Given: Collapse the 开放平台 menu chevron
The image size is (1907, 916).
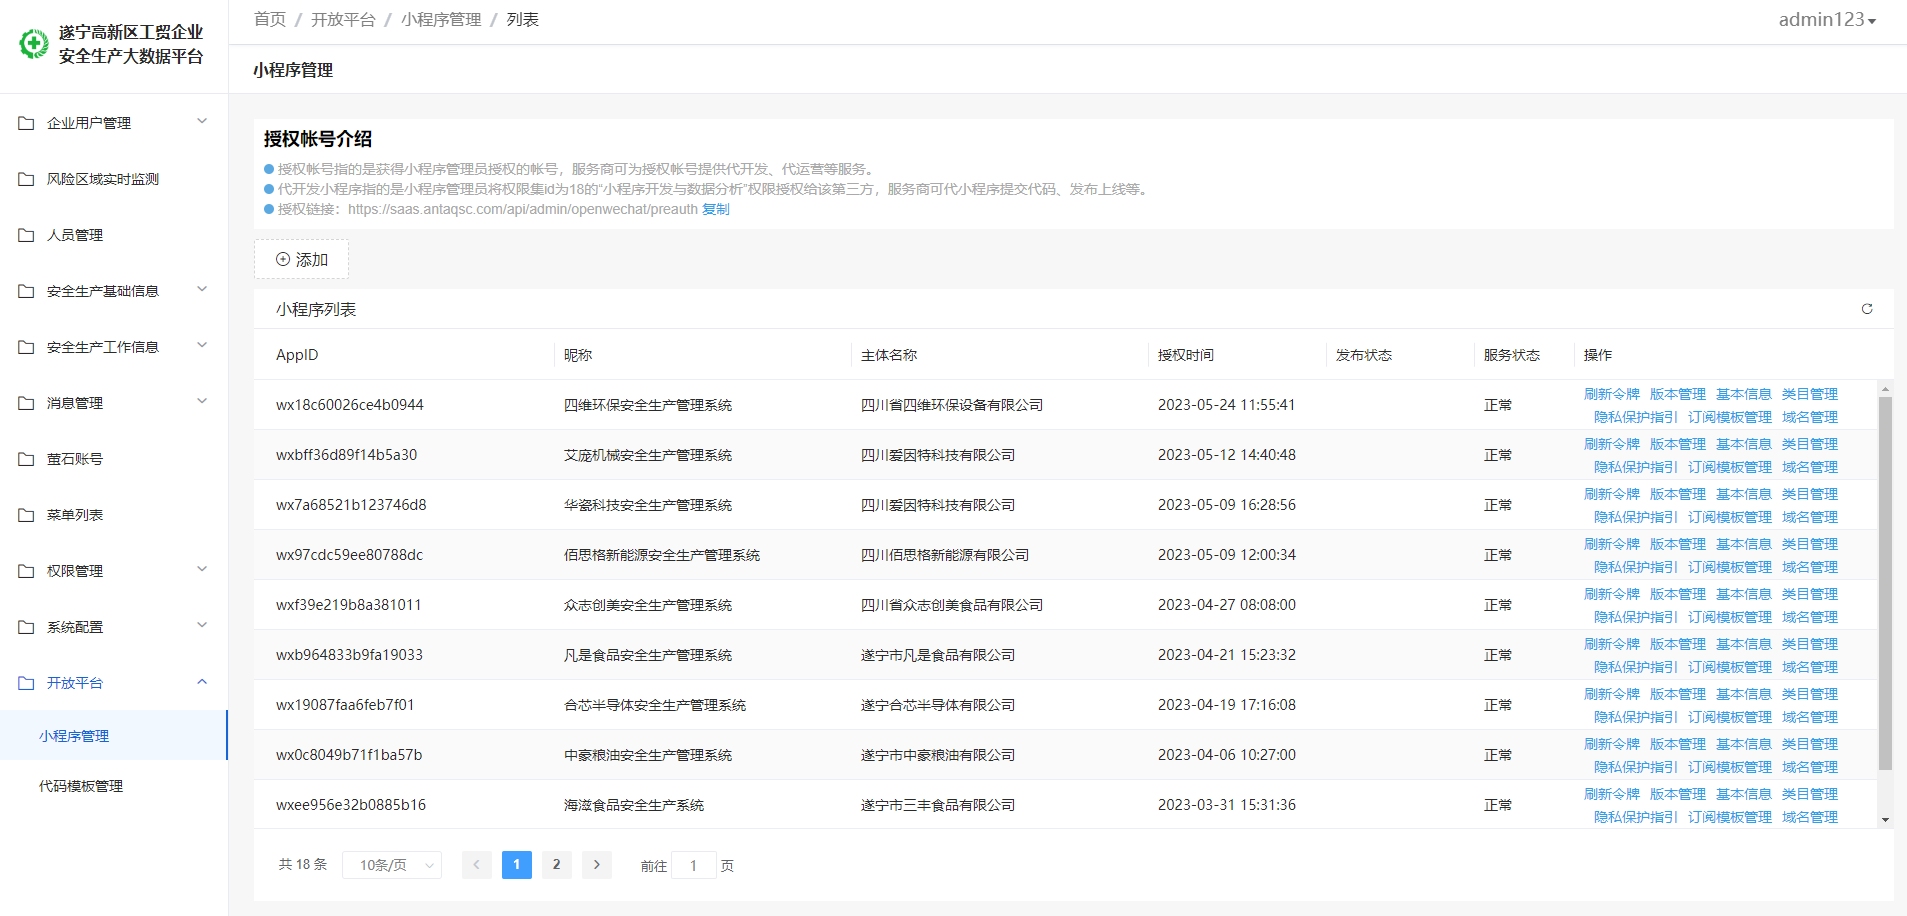Looking at the screenshot, I should 202,682.
